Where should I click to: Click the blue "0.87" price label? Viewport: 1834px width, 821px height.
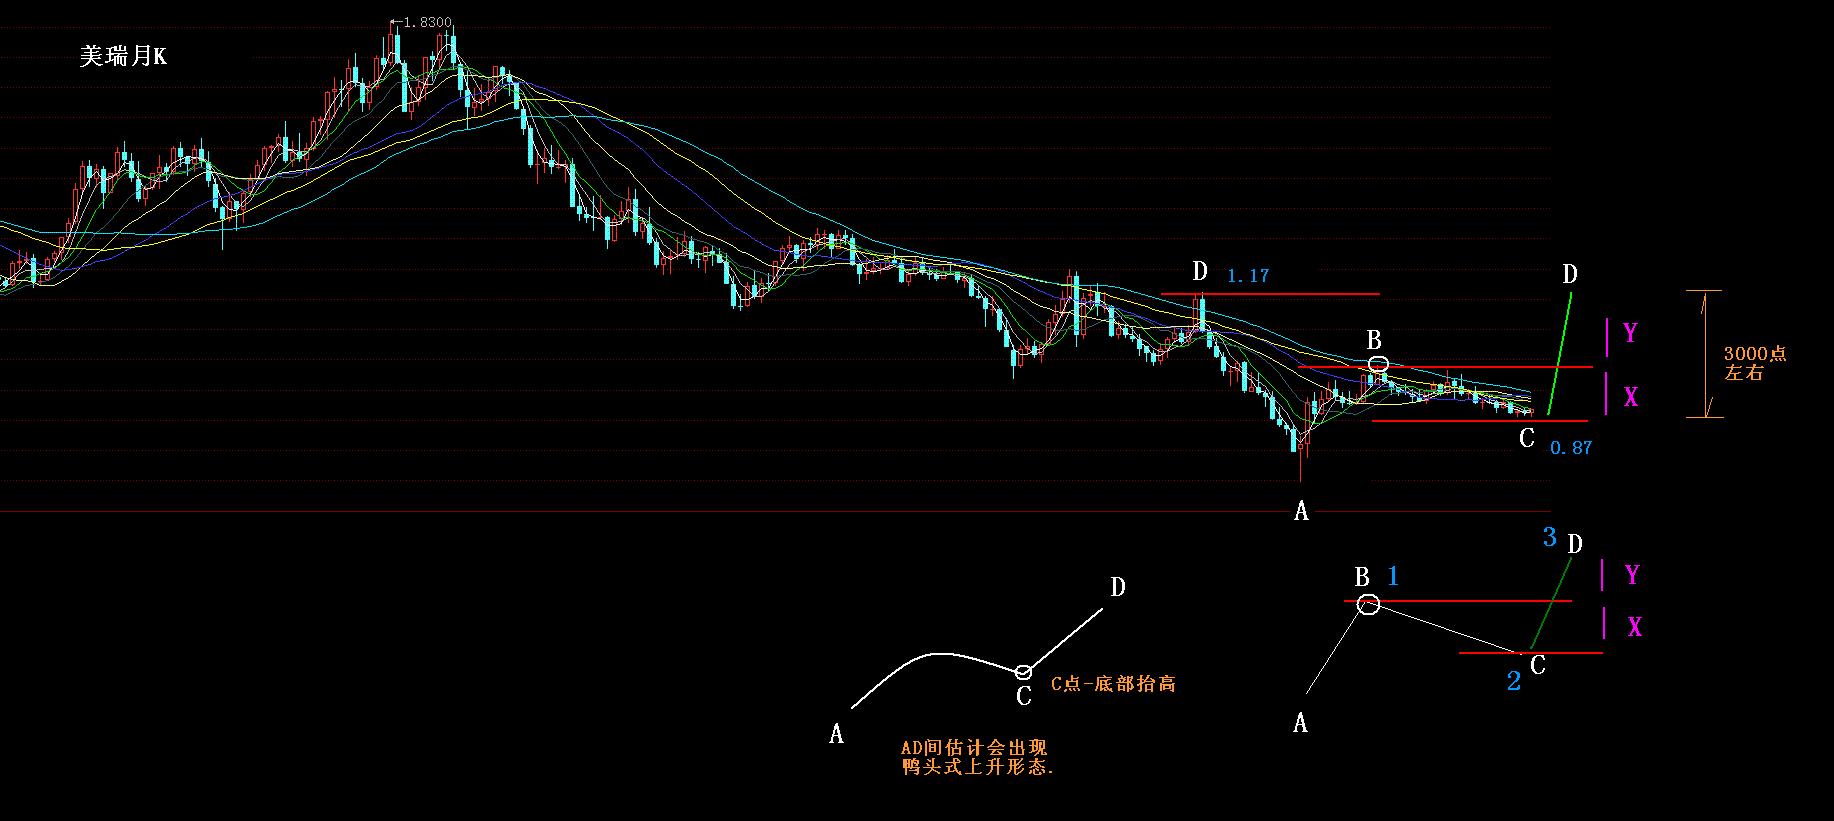[1571, 448]
